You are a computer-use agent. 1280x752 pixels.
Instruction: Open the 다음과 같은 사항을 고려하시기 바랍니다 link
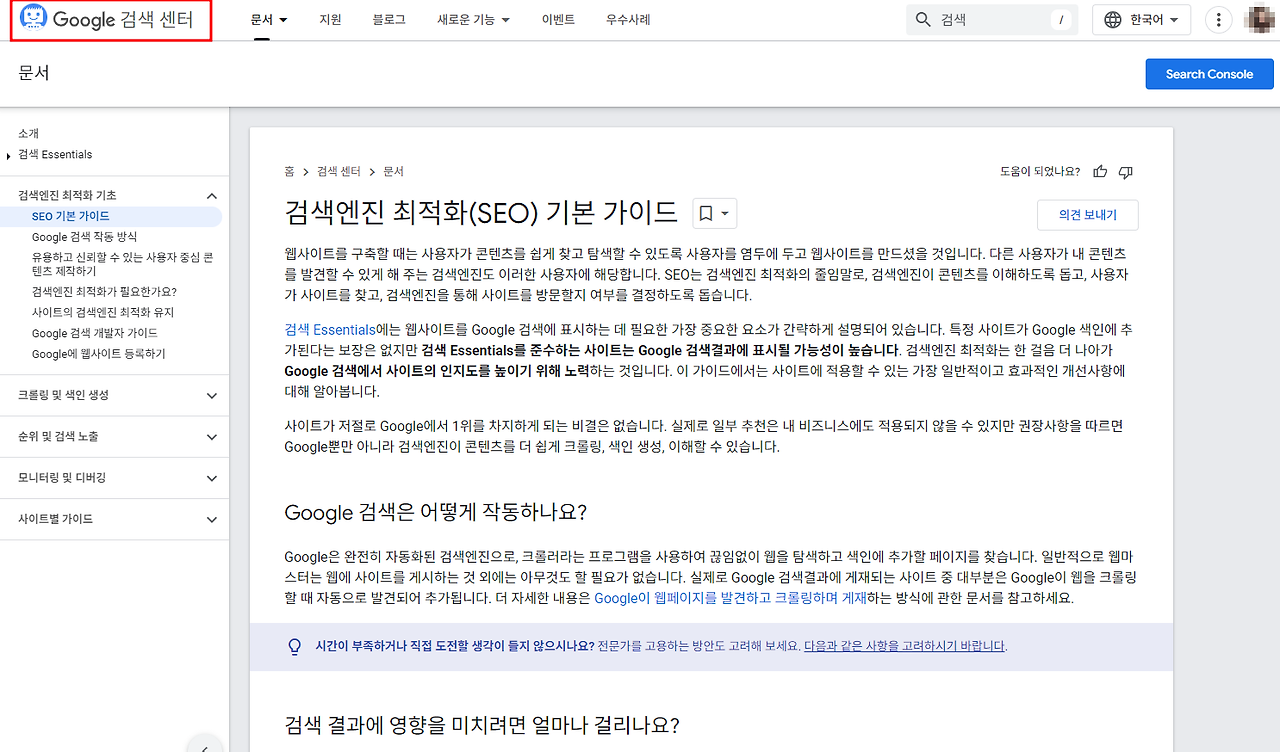(x=904, y=646)
